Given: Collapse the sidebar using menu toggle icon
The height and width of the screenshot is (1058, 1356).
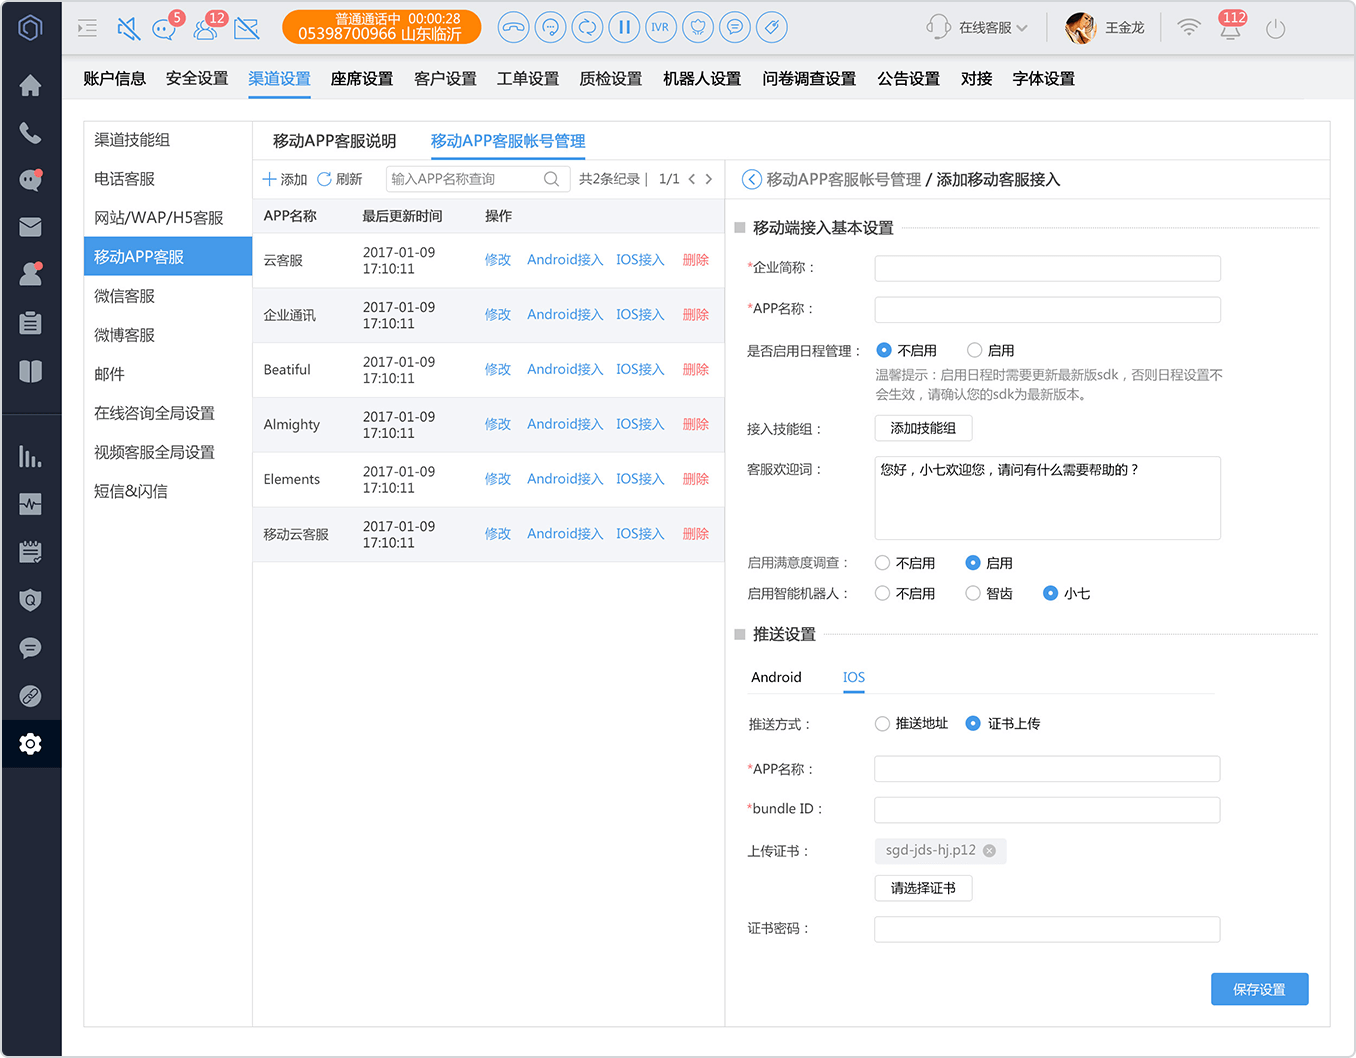Looking at the screenshot, I should 87,28.
